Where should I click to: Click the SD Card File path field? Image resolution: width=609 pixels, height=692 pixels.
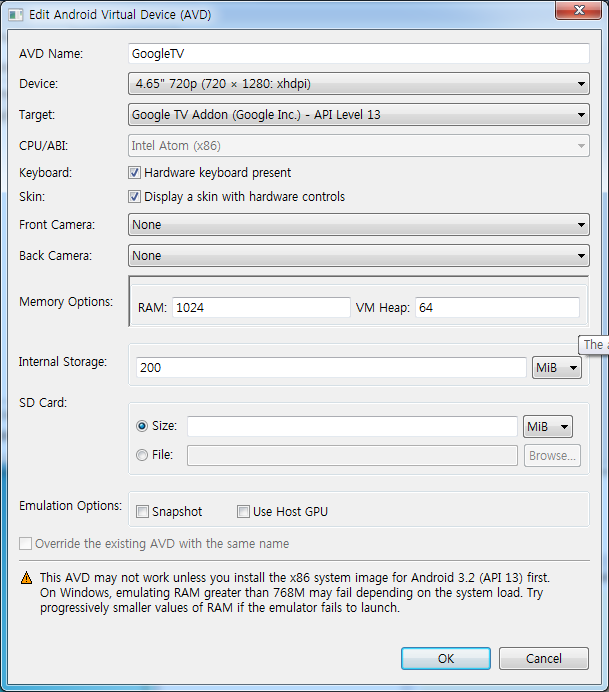tap(352, 455)
